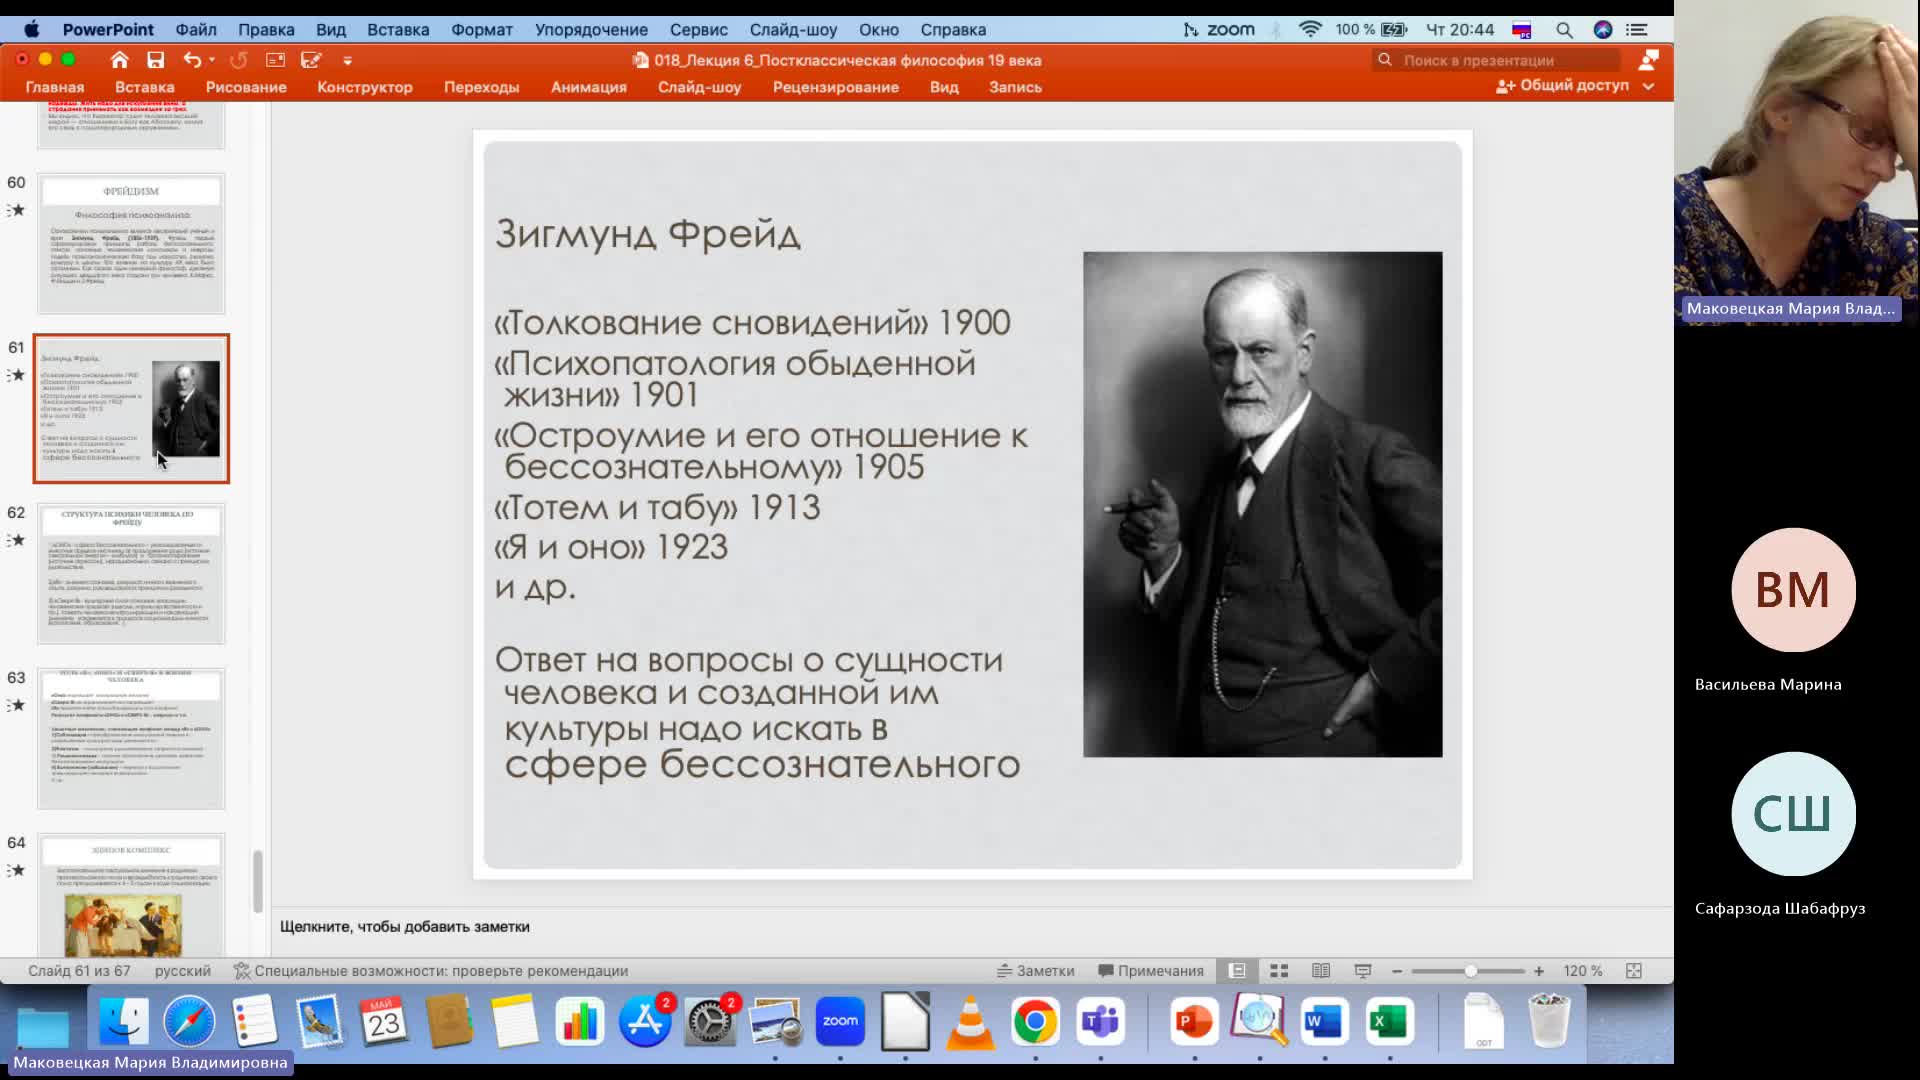Screen dimensions: 1920x1080
Task: Undo the last action
Action: (x=192, y=60)
